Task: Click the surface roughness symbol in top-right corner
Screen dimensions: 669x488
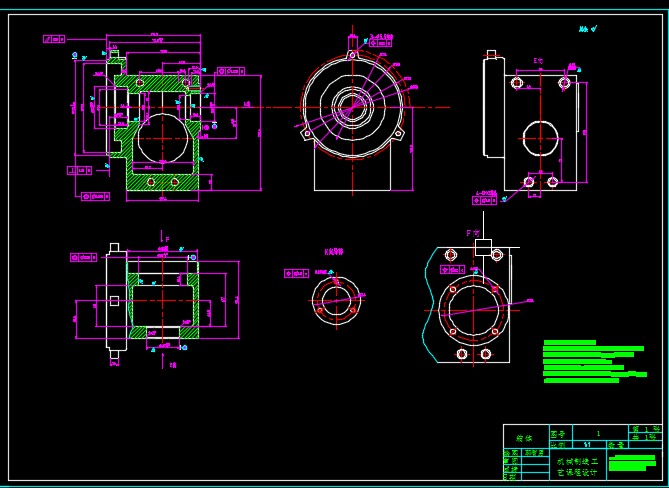Action: click(x=589, y=29)
